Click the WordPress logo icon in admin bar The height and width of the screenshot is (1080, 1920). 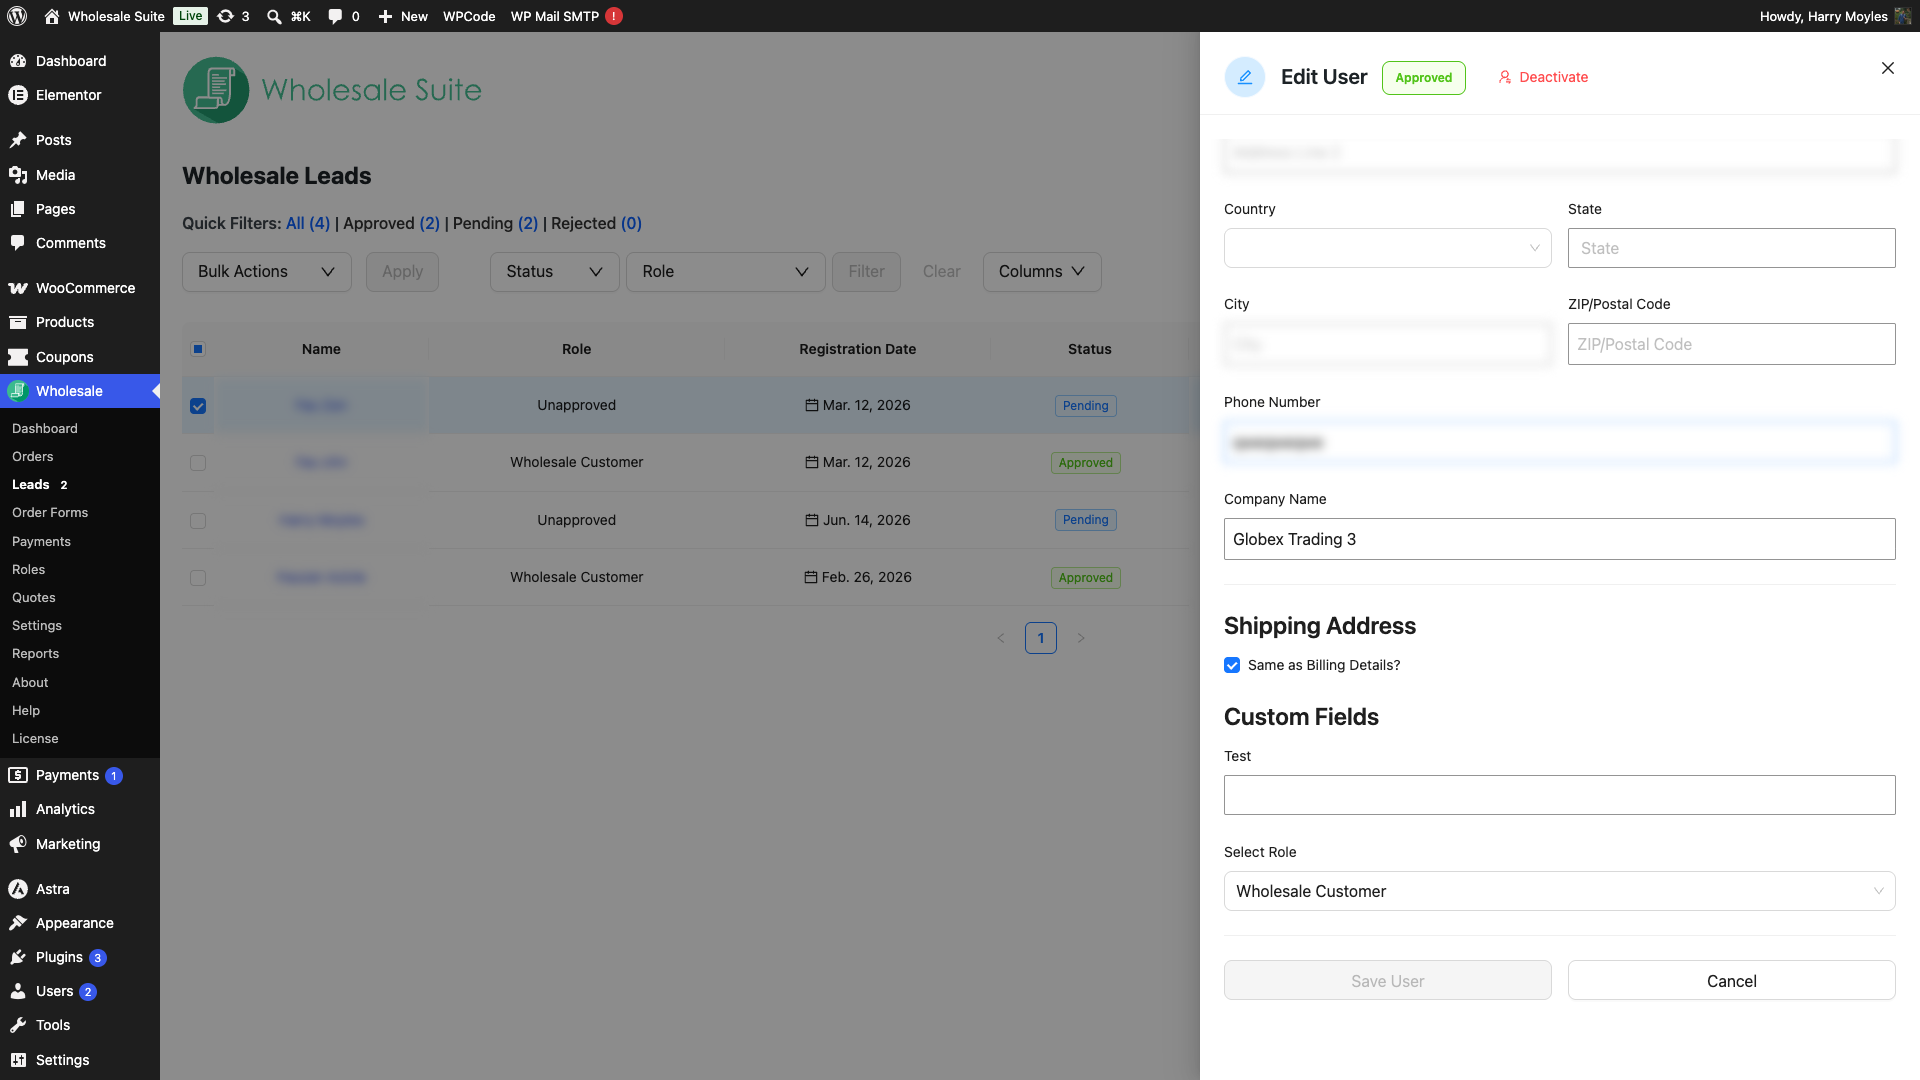click(x=17, y=16)
